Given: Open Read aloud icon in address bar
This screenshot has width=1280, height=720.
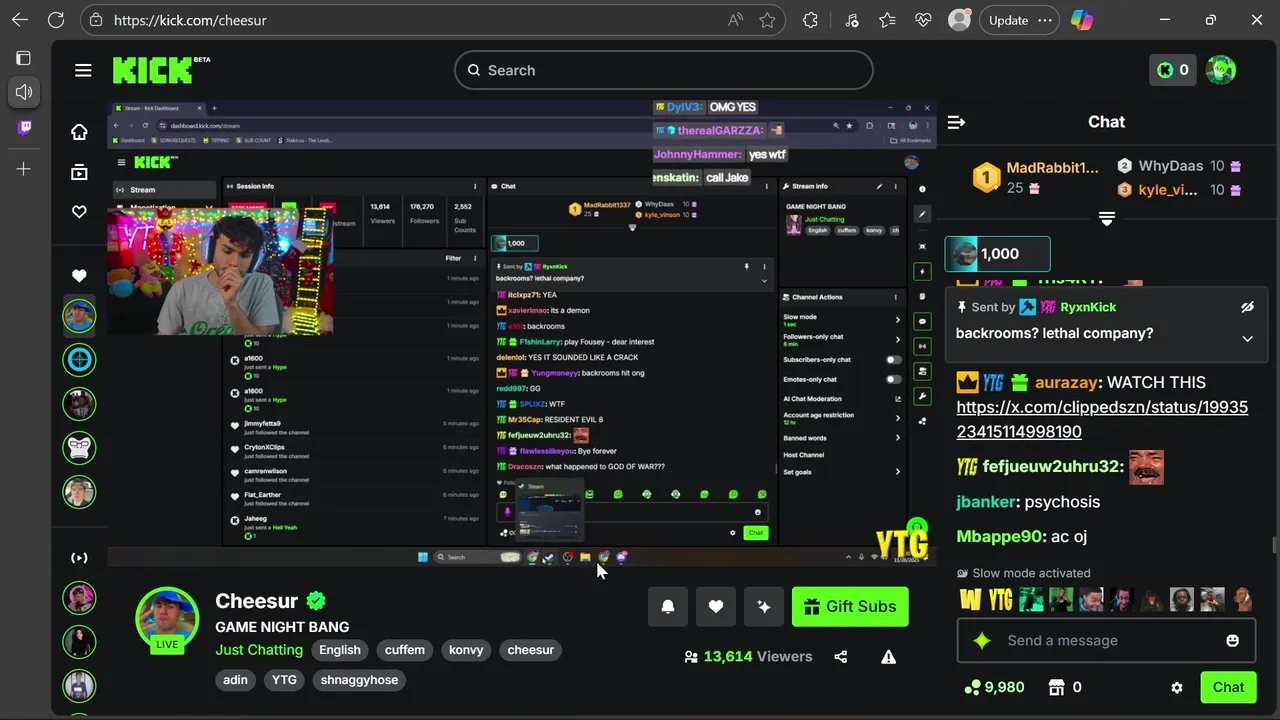Looking at the screenshot, I should pyautogui.click(x=735, y=20).
